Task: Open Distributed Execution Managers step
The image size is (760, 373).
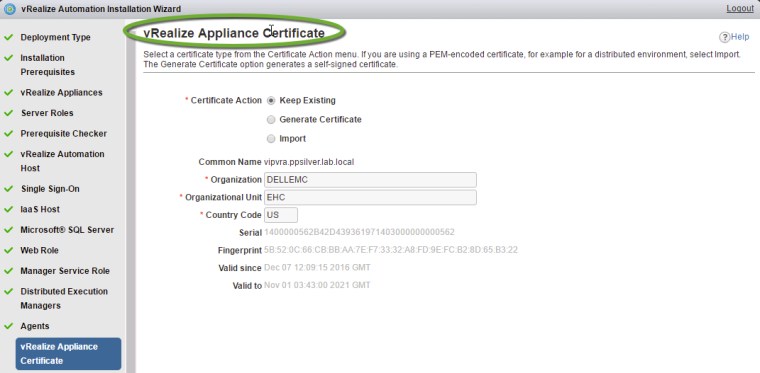Action: click(64, 298)
